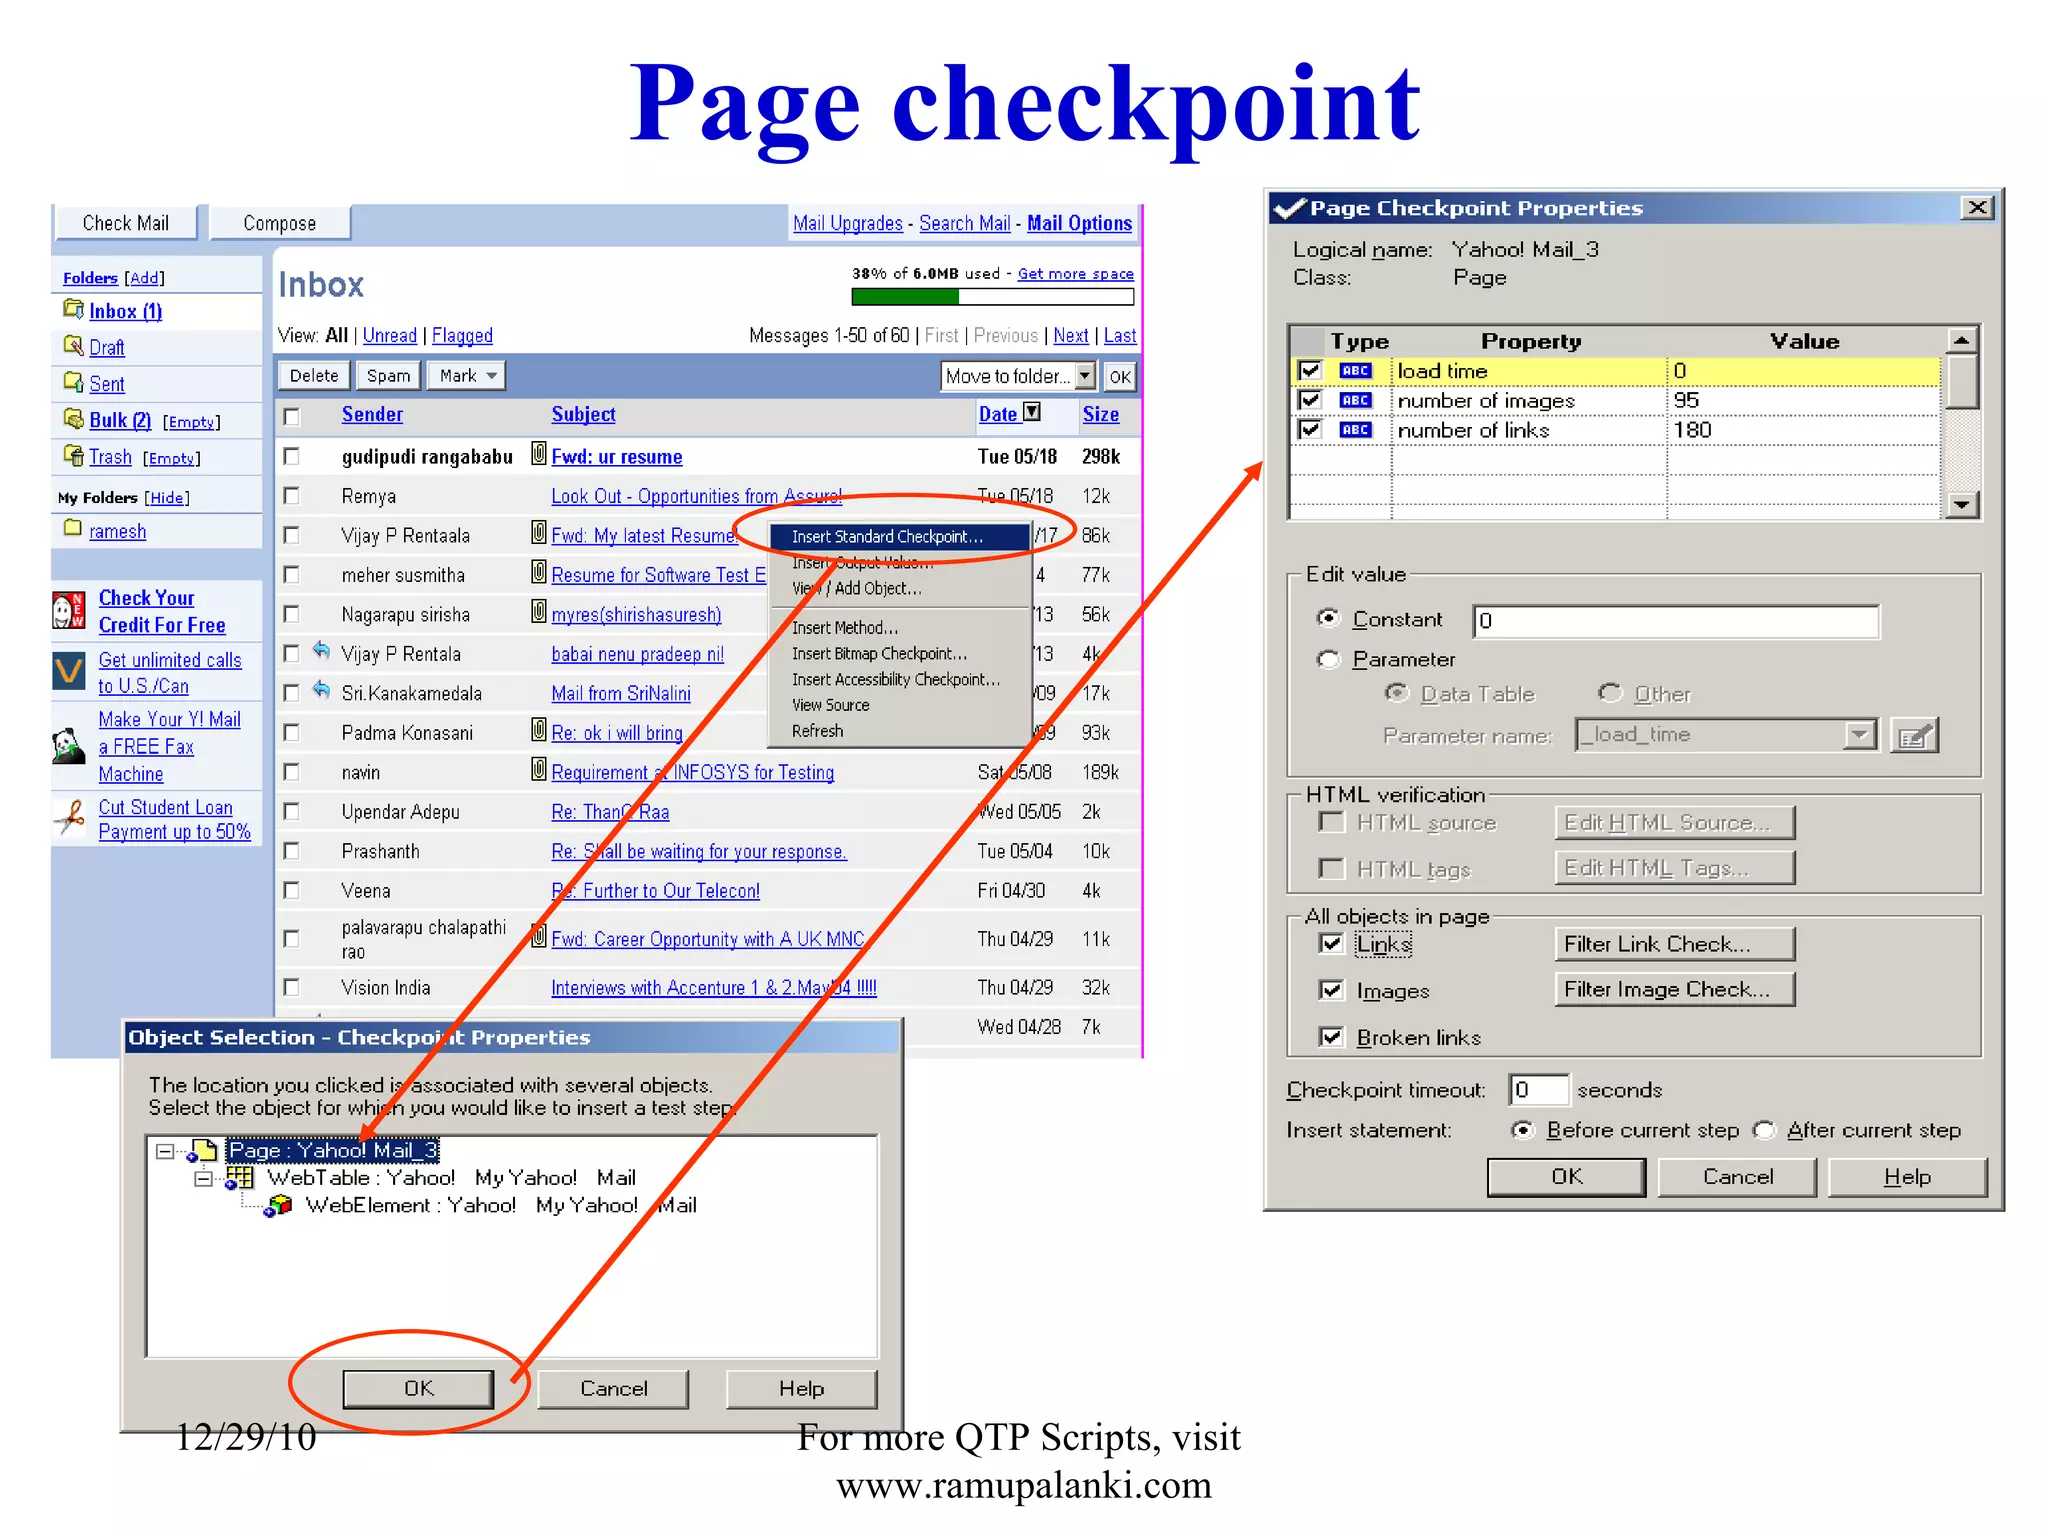Toggle the number of images checkbox

point(1309,400)
